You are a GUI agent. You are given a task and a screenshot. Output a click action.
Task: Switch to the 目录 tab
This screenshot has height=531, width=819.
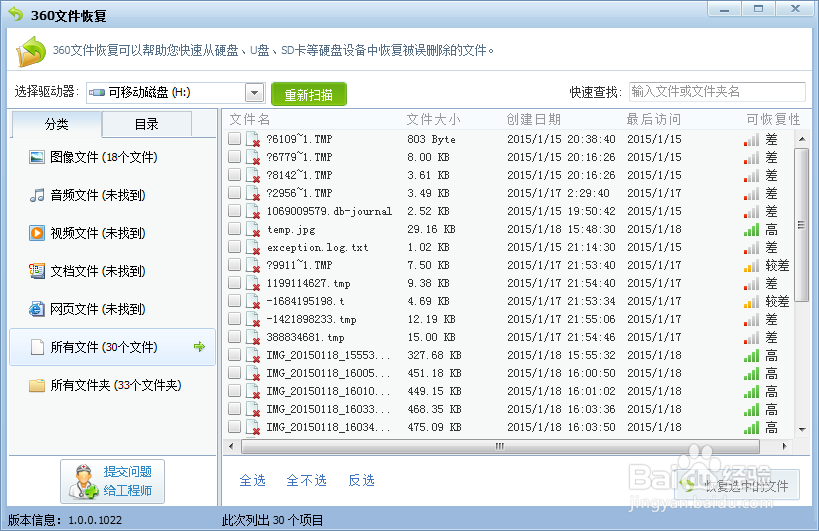147,124
